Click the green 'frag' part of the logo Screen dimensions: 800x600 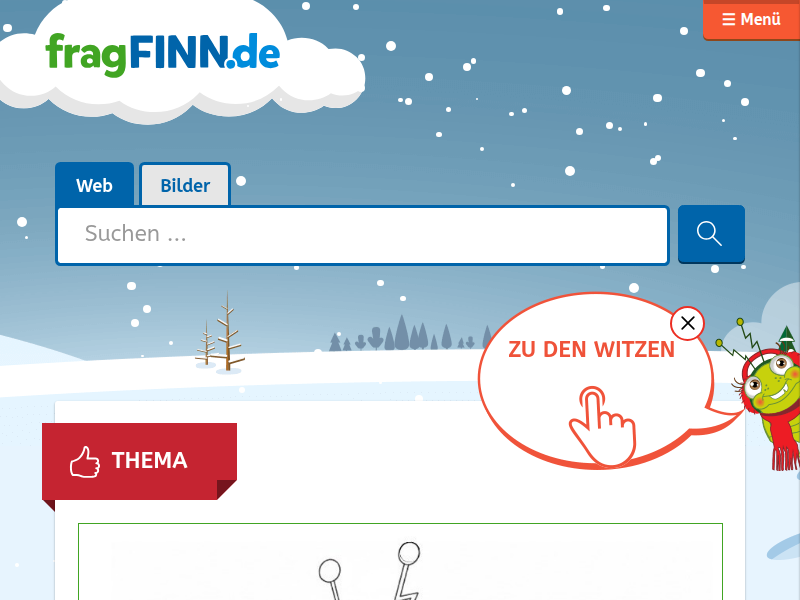86,55
